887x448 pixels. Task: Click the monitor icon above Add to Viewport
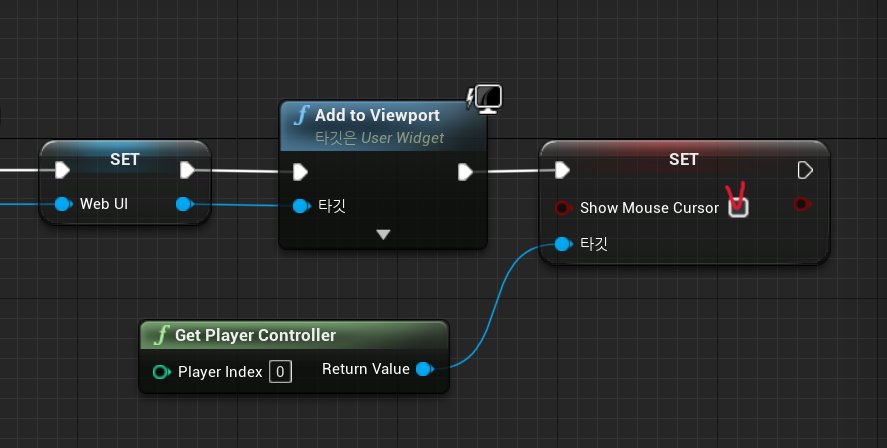pyautogui.click(x=485, y=97)
